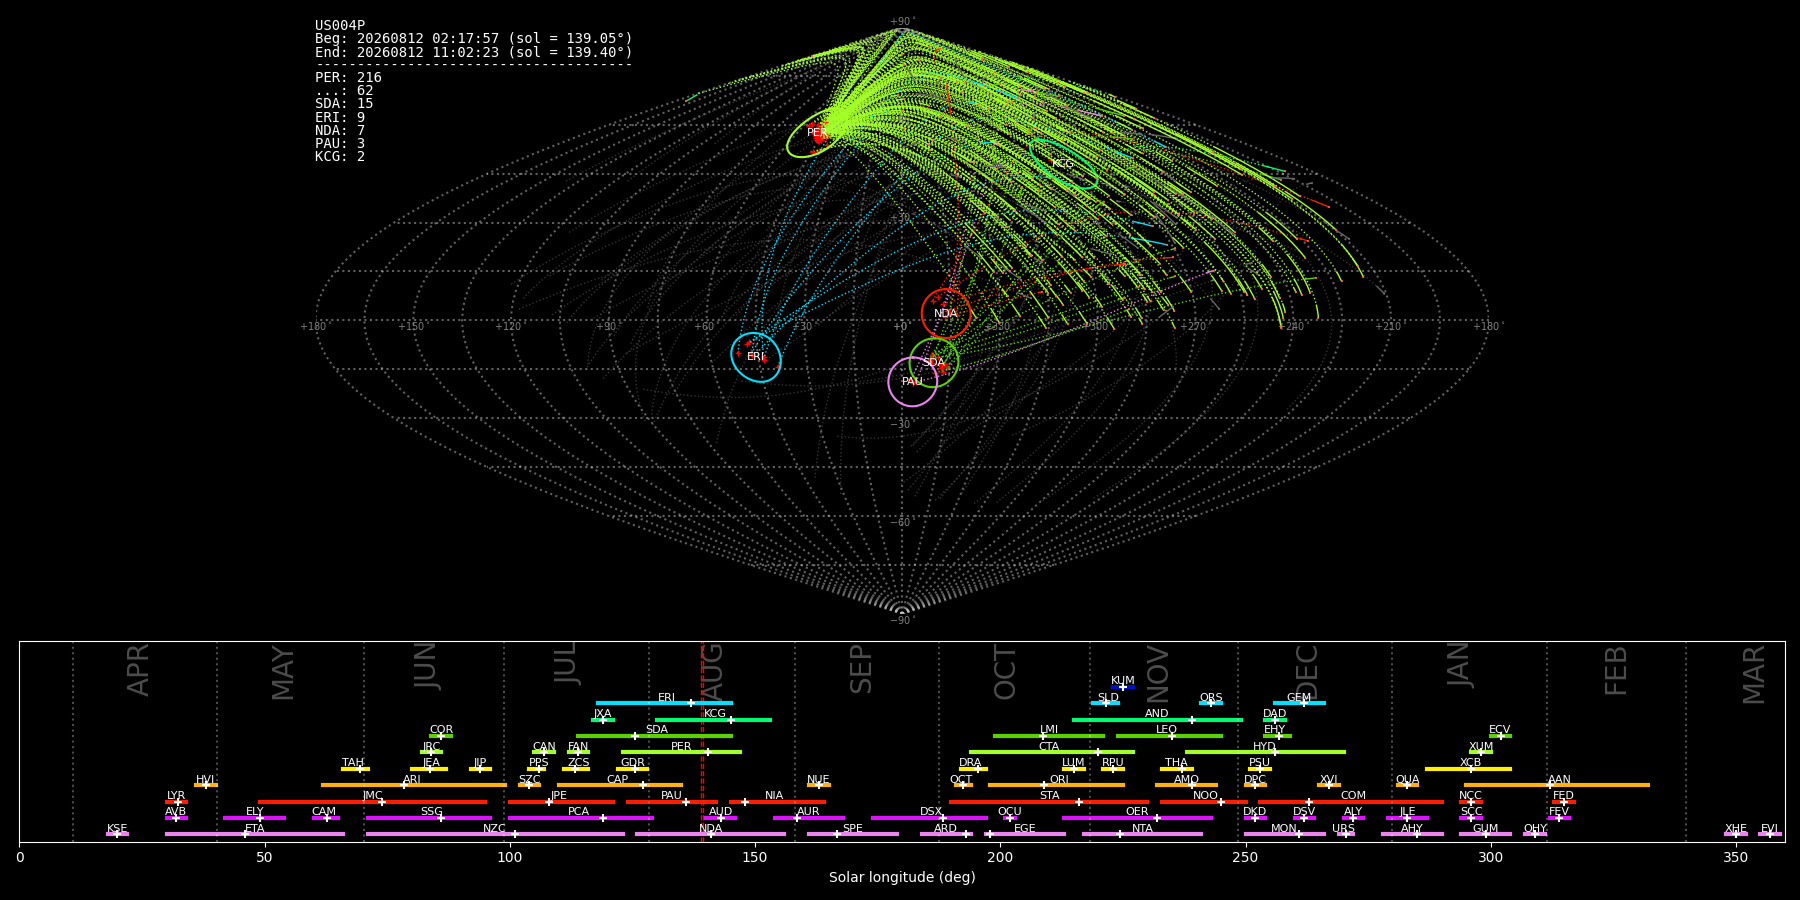1800x900 pixels.
Task: Select the US004P station title
Action: 340,26
